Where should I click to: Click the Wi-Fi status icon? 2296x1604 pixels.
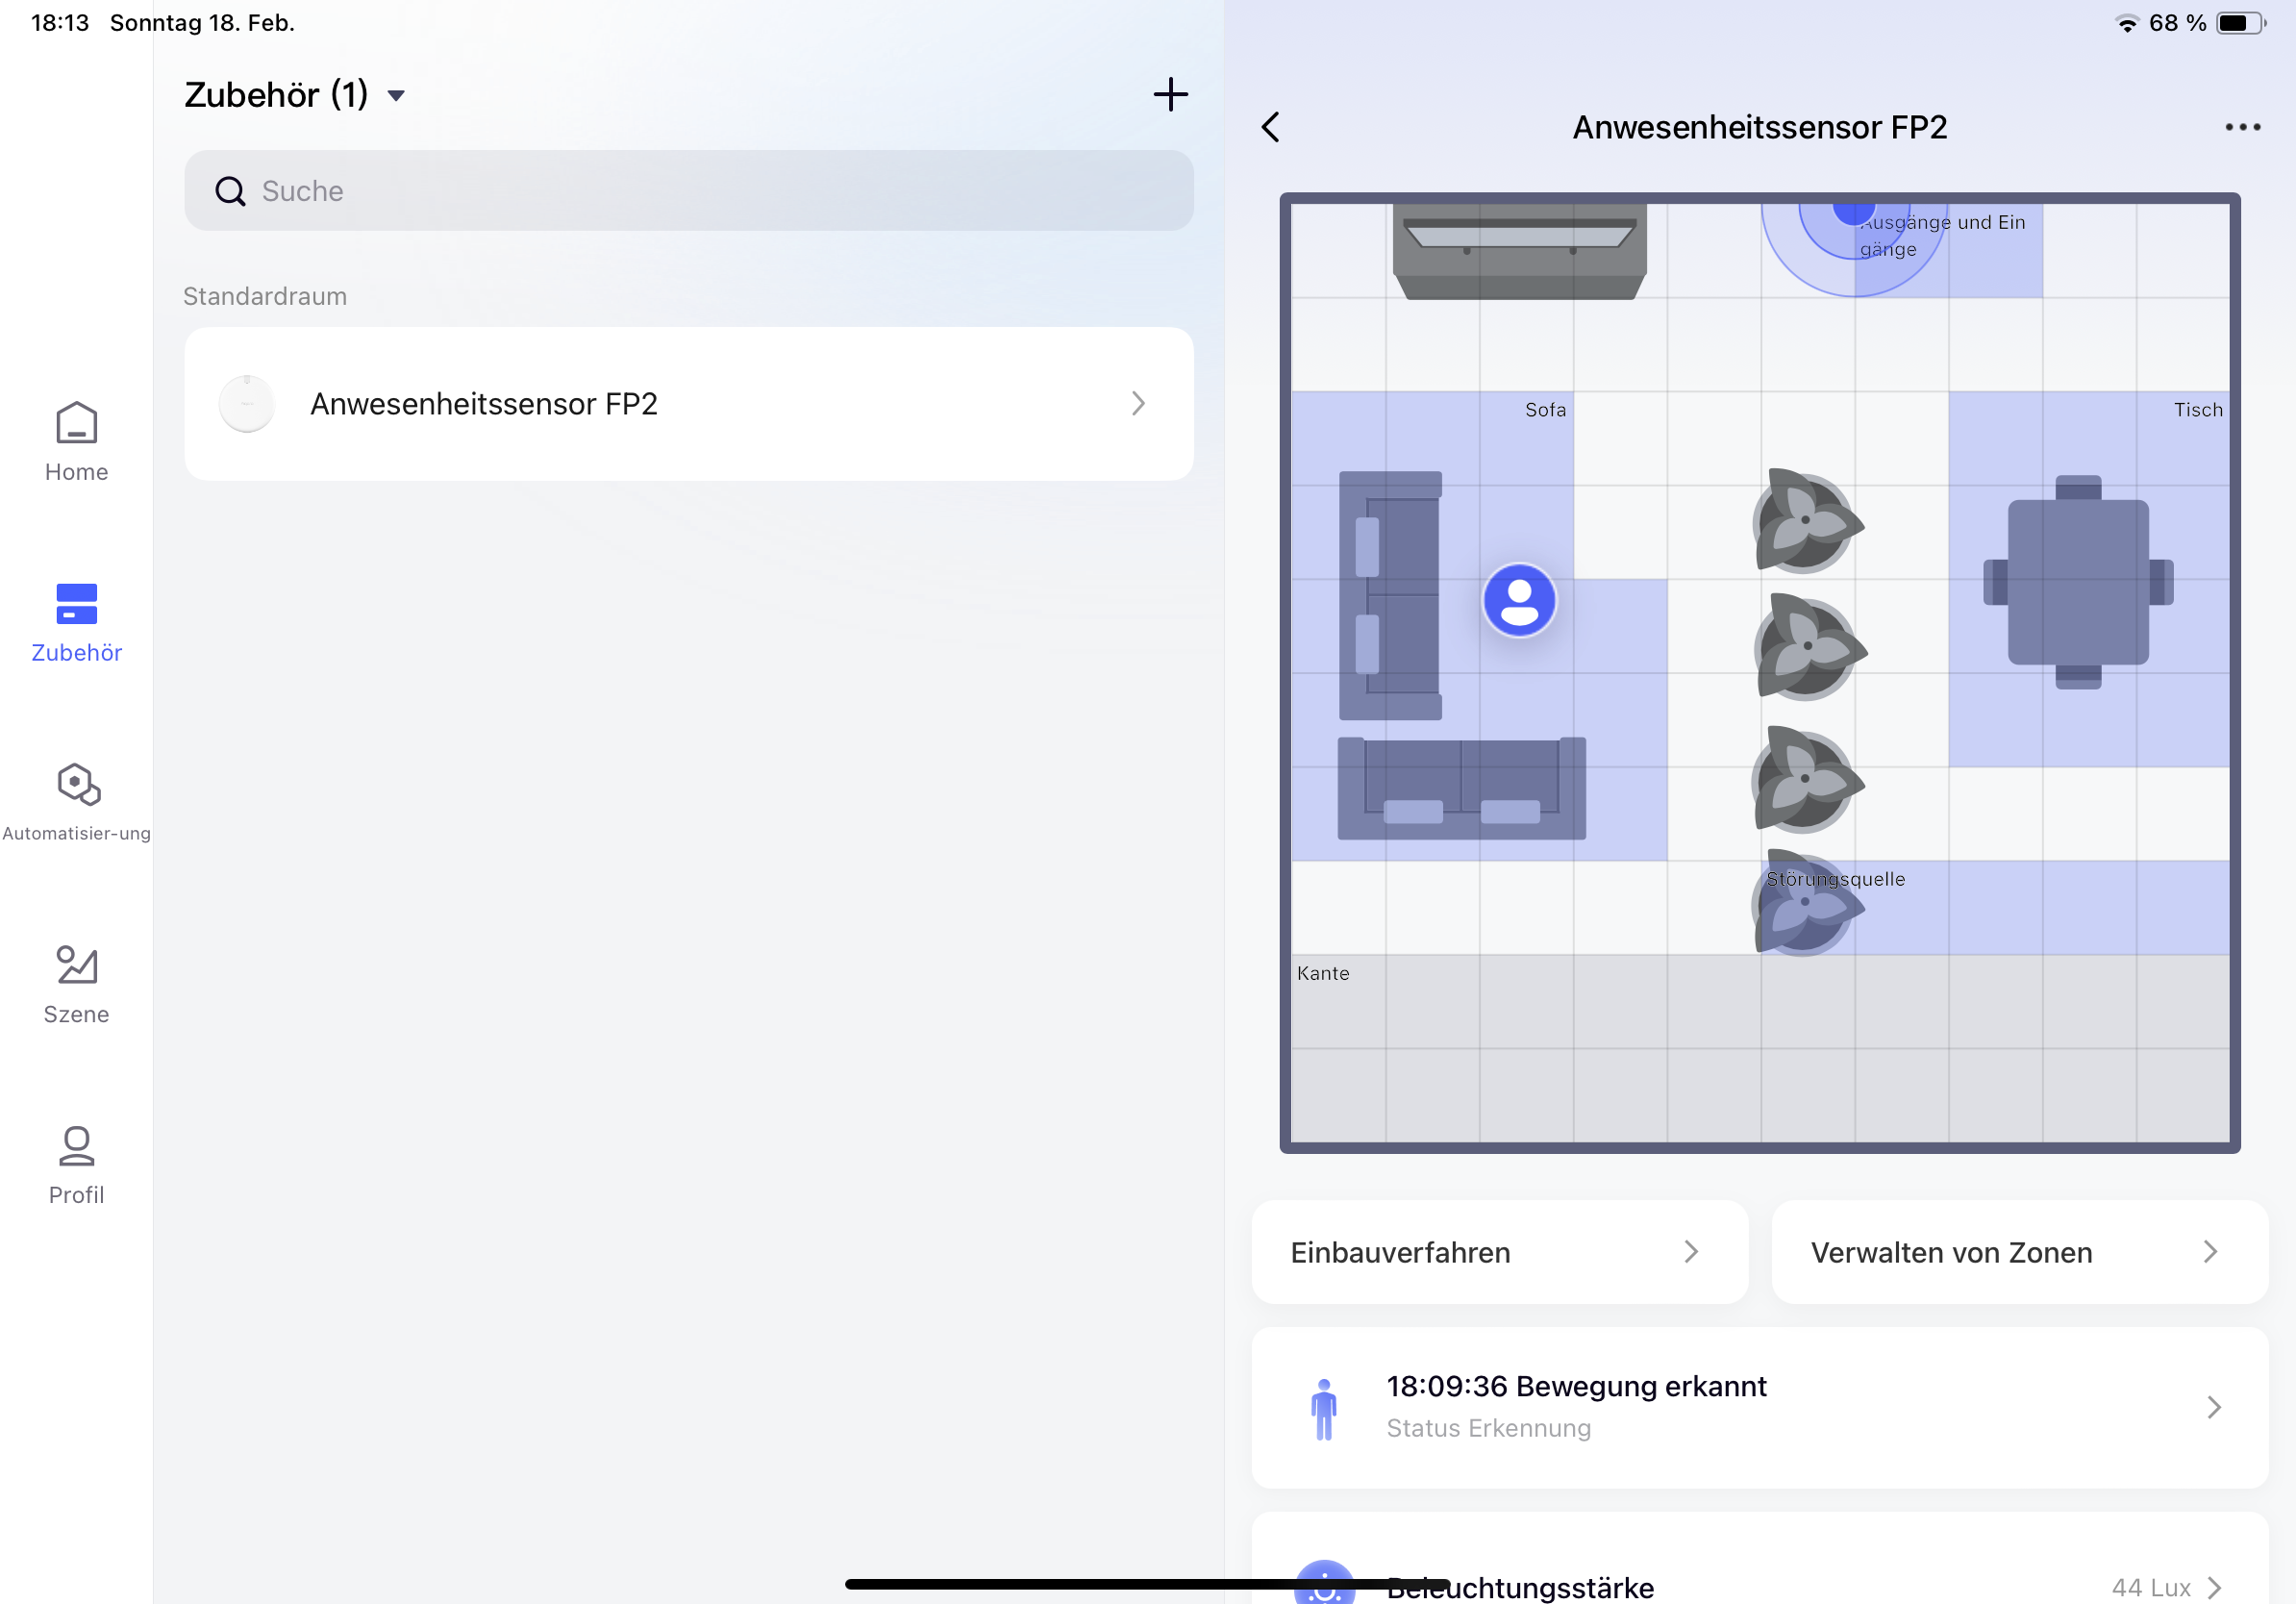coord(2127,23)
